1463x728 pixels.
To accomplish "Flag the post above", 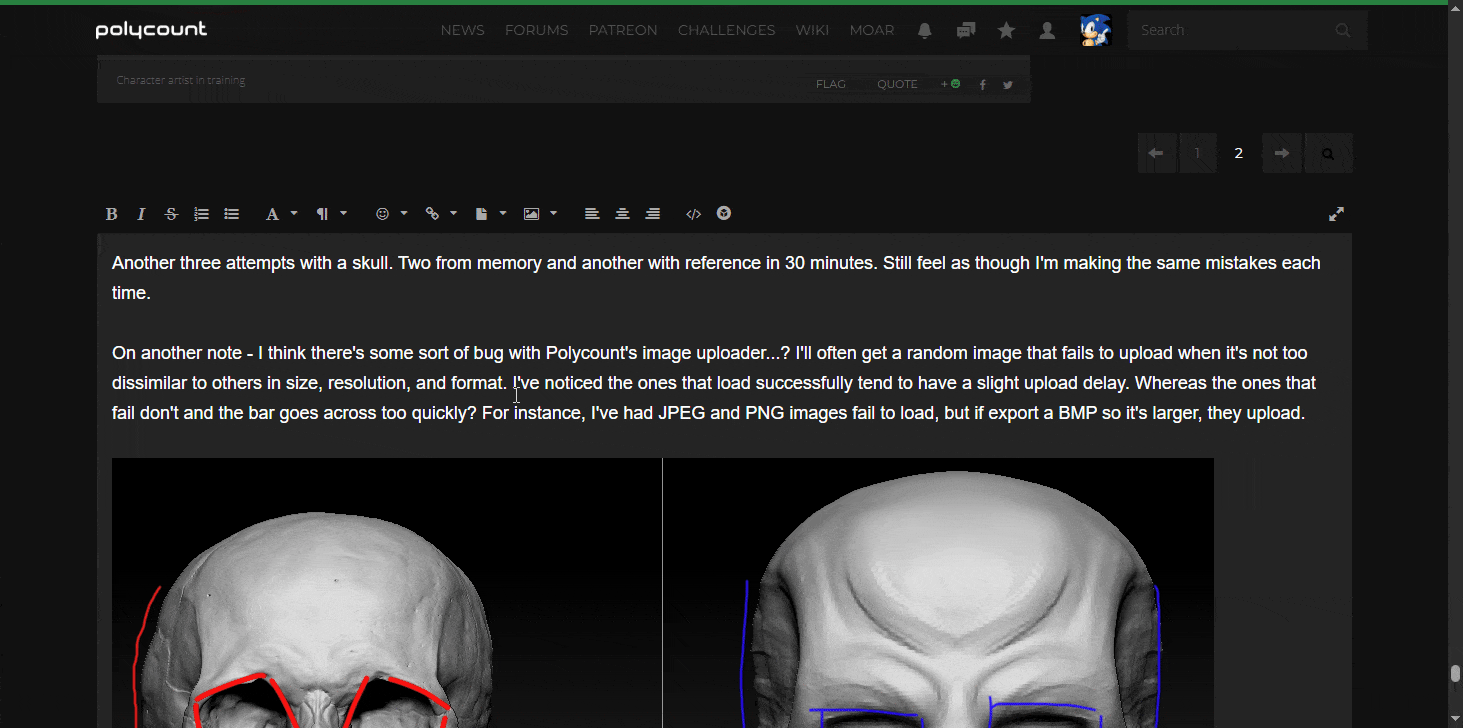I will coord(831,84).
